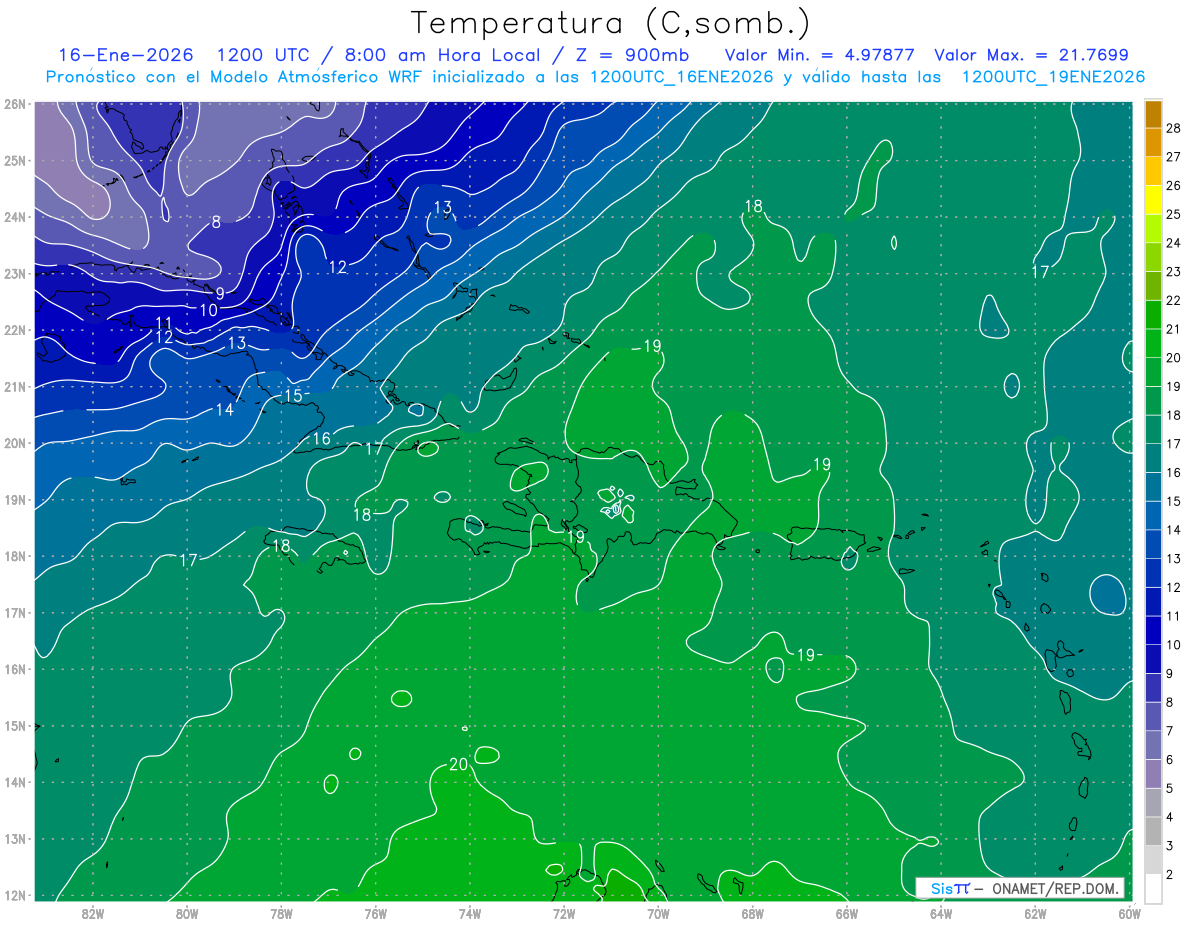Click the "80W" longitude axis label
The width and height of the screenshot is (1200, 927).
[186, 912]
